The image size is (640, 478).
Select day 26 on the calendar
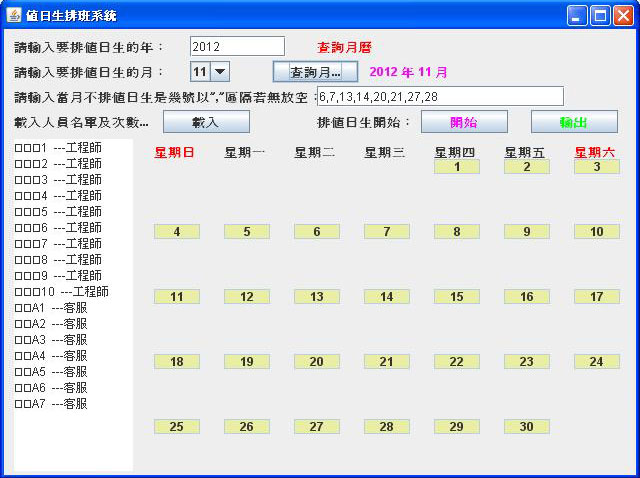tap(247, 427)
